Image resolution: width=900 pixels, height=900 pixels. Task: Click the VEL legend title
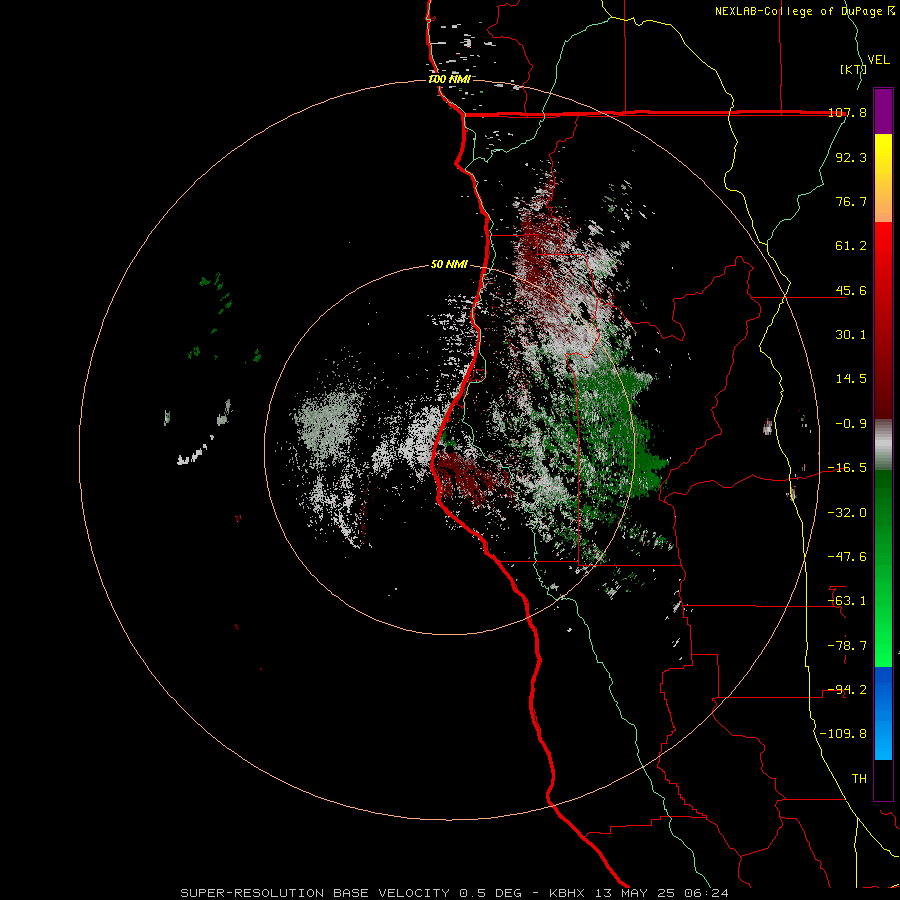pyautogui.click(x=878, y=59)
